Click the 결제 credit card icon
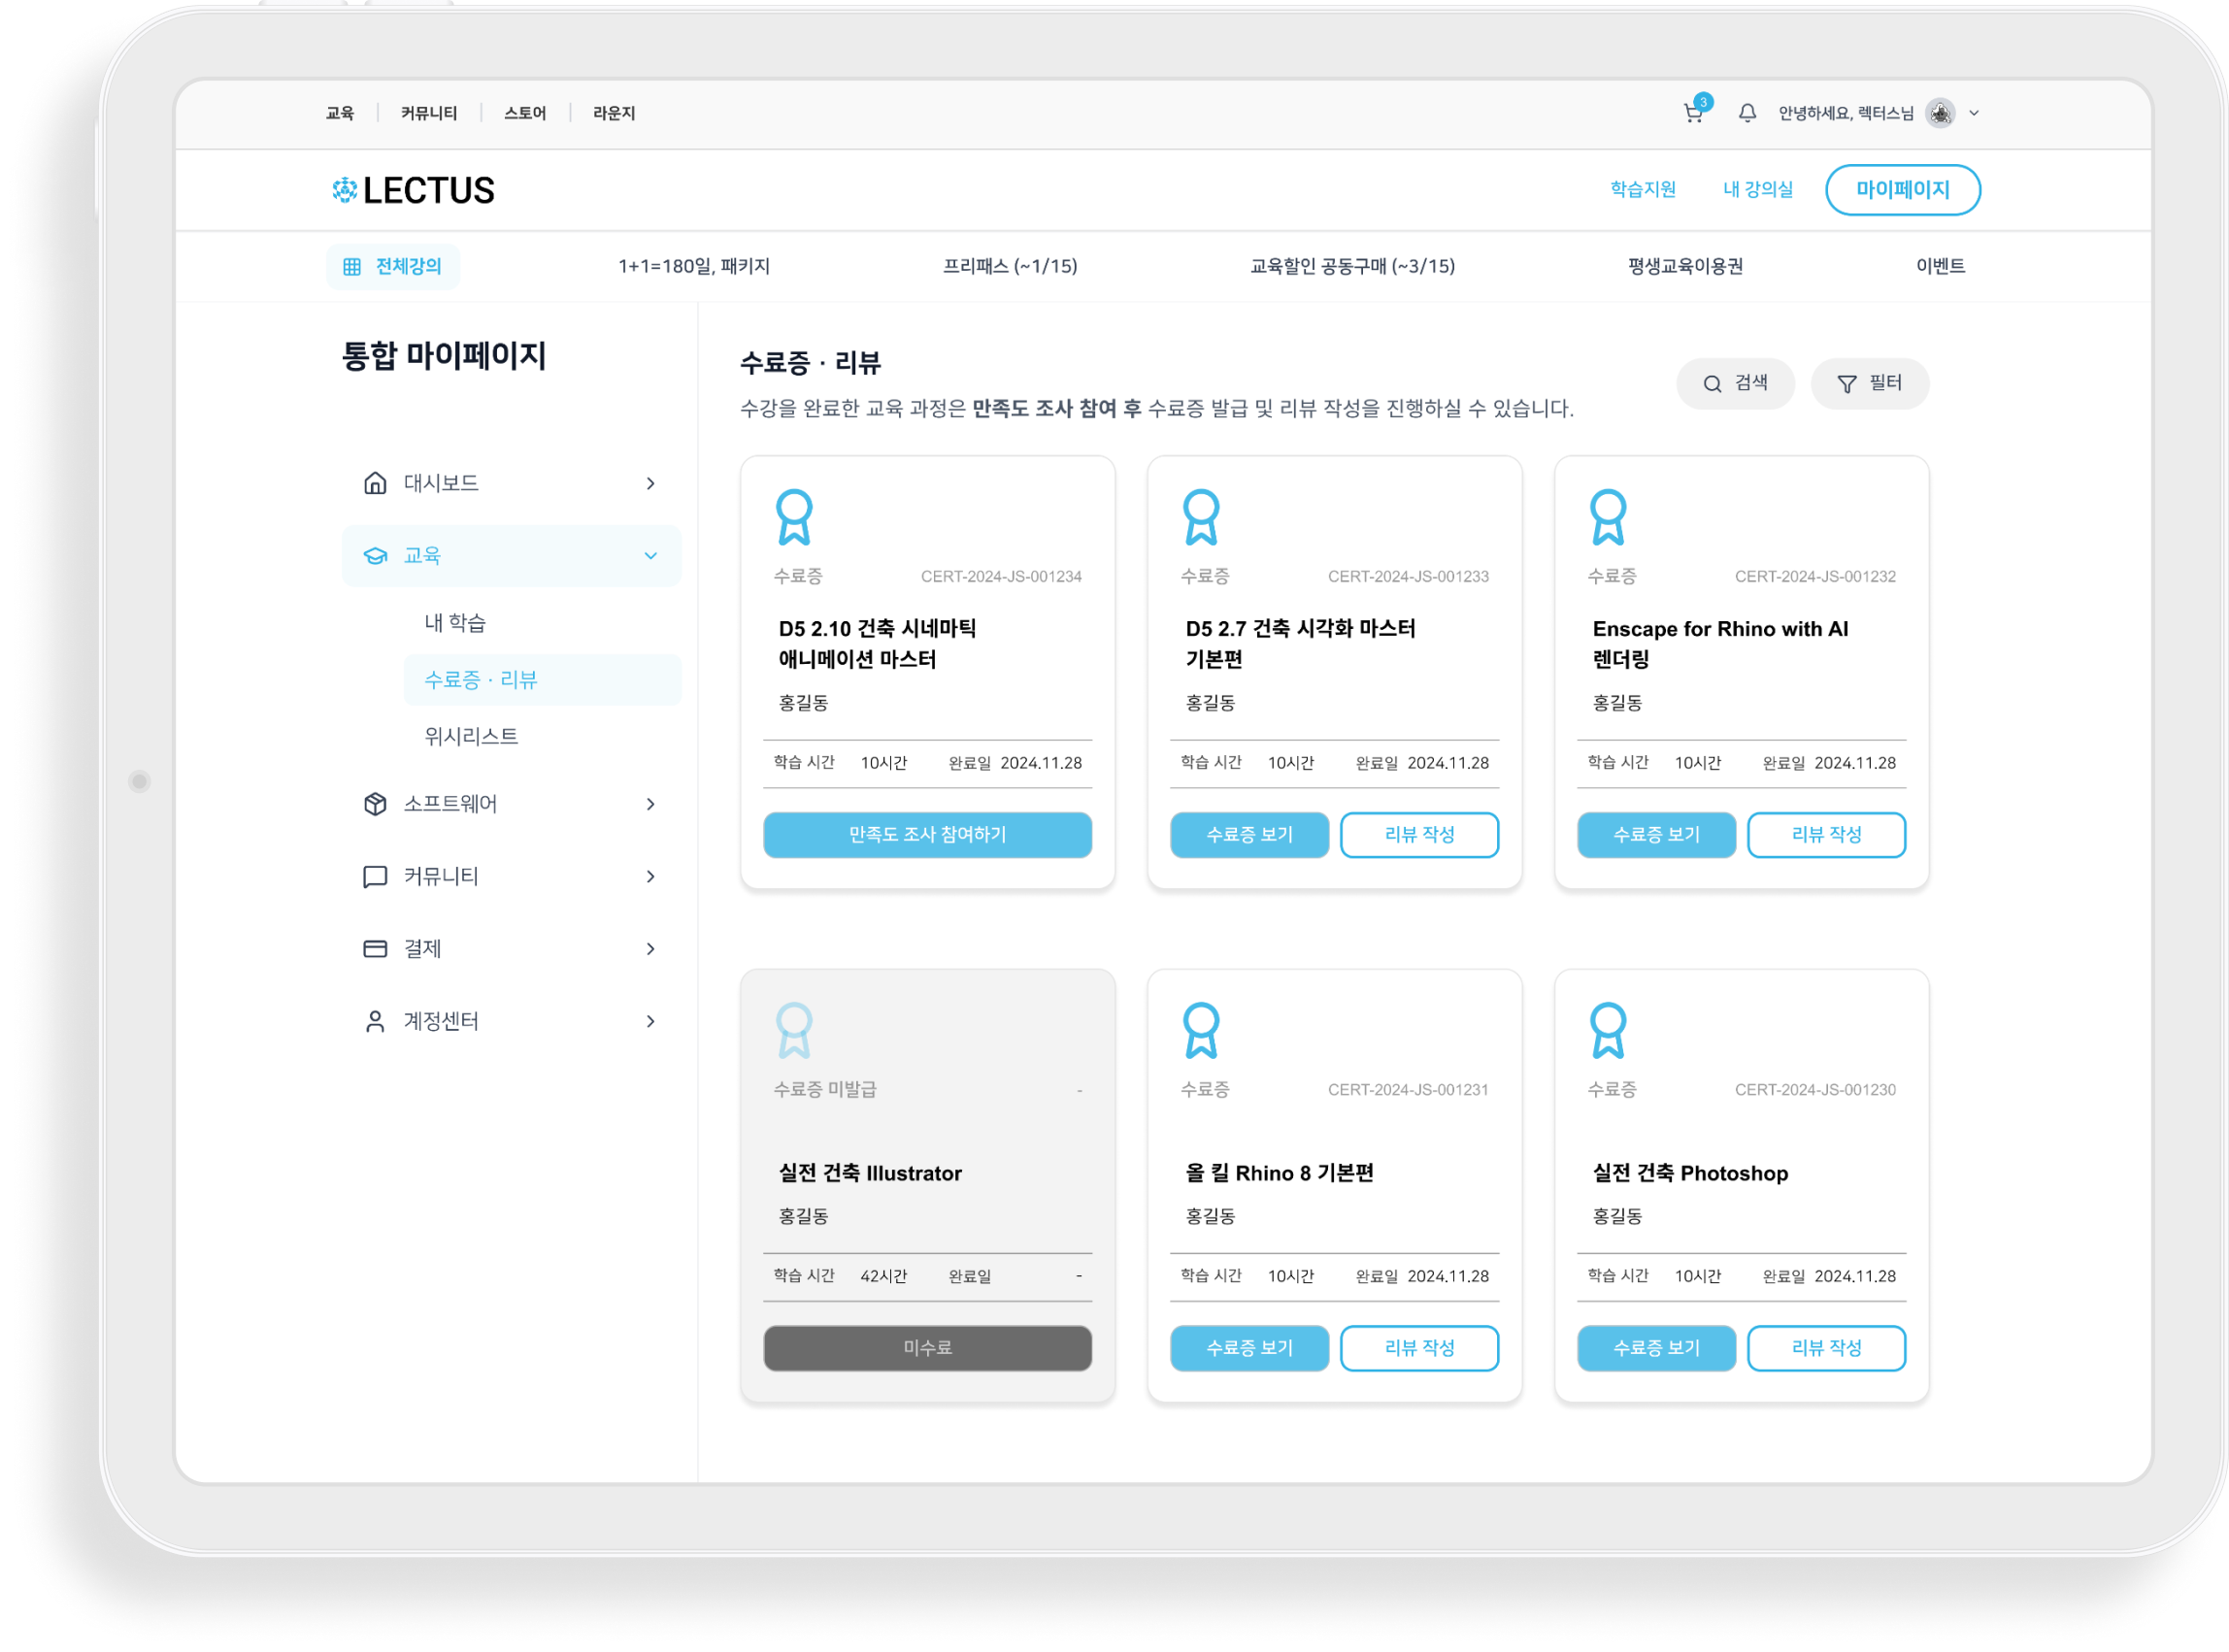 pos(375,948)
